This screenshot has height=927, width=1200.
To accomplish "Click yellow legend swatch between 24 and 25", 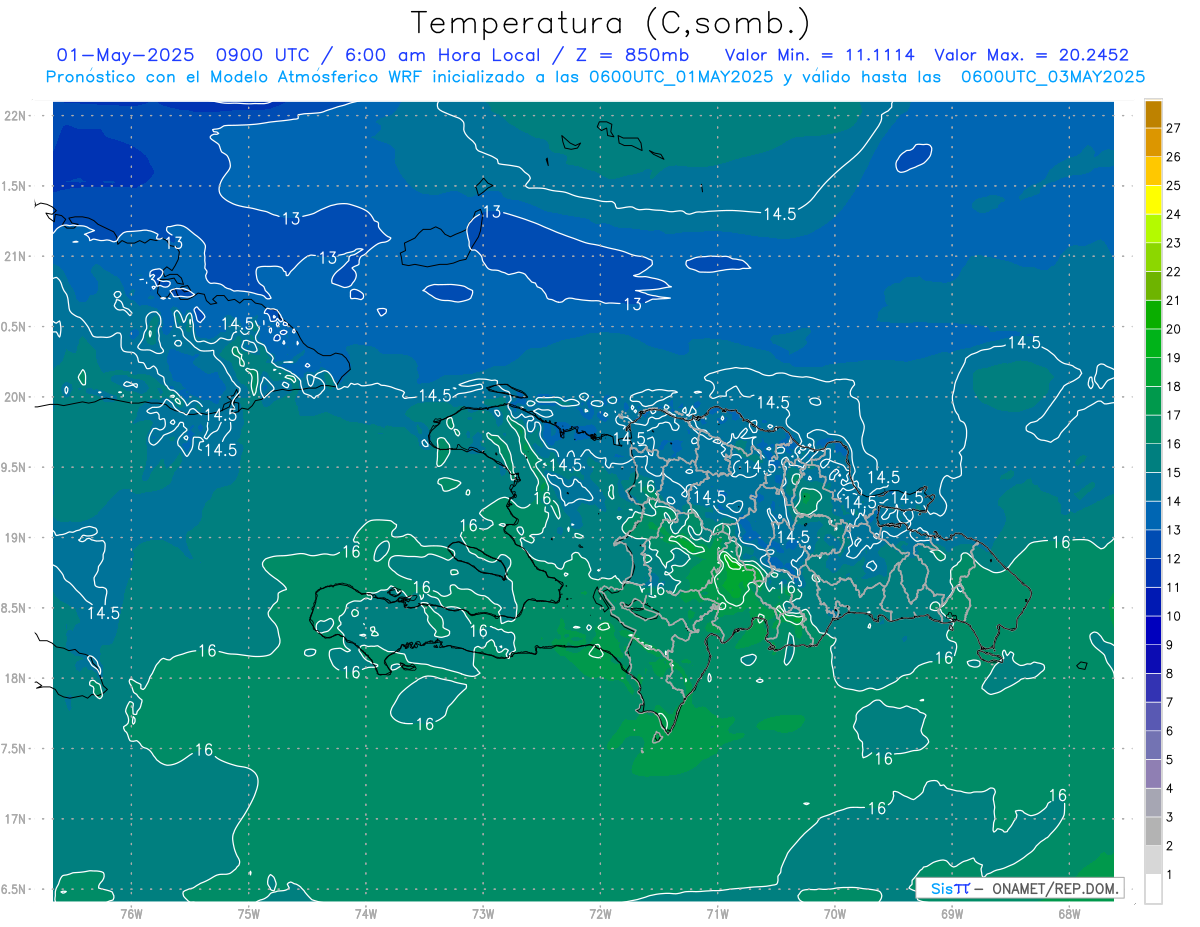I will (x=1153, y=199).
